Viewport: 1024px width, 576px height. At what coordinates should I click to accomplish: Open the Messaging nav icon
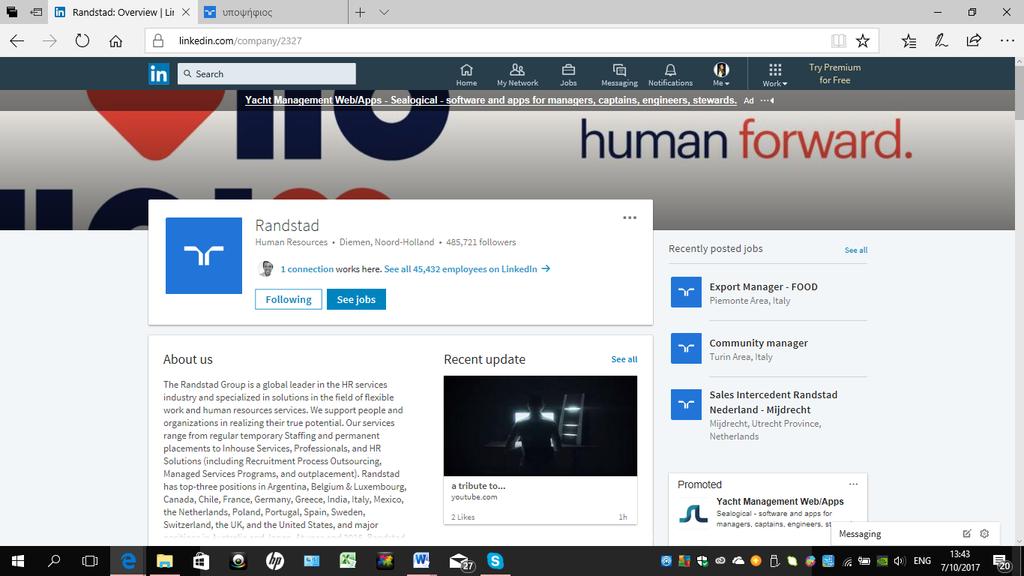619,74
